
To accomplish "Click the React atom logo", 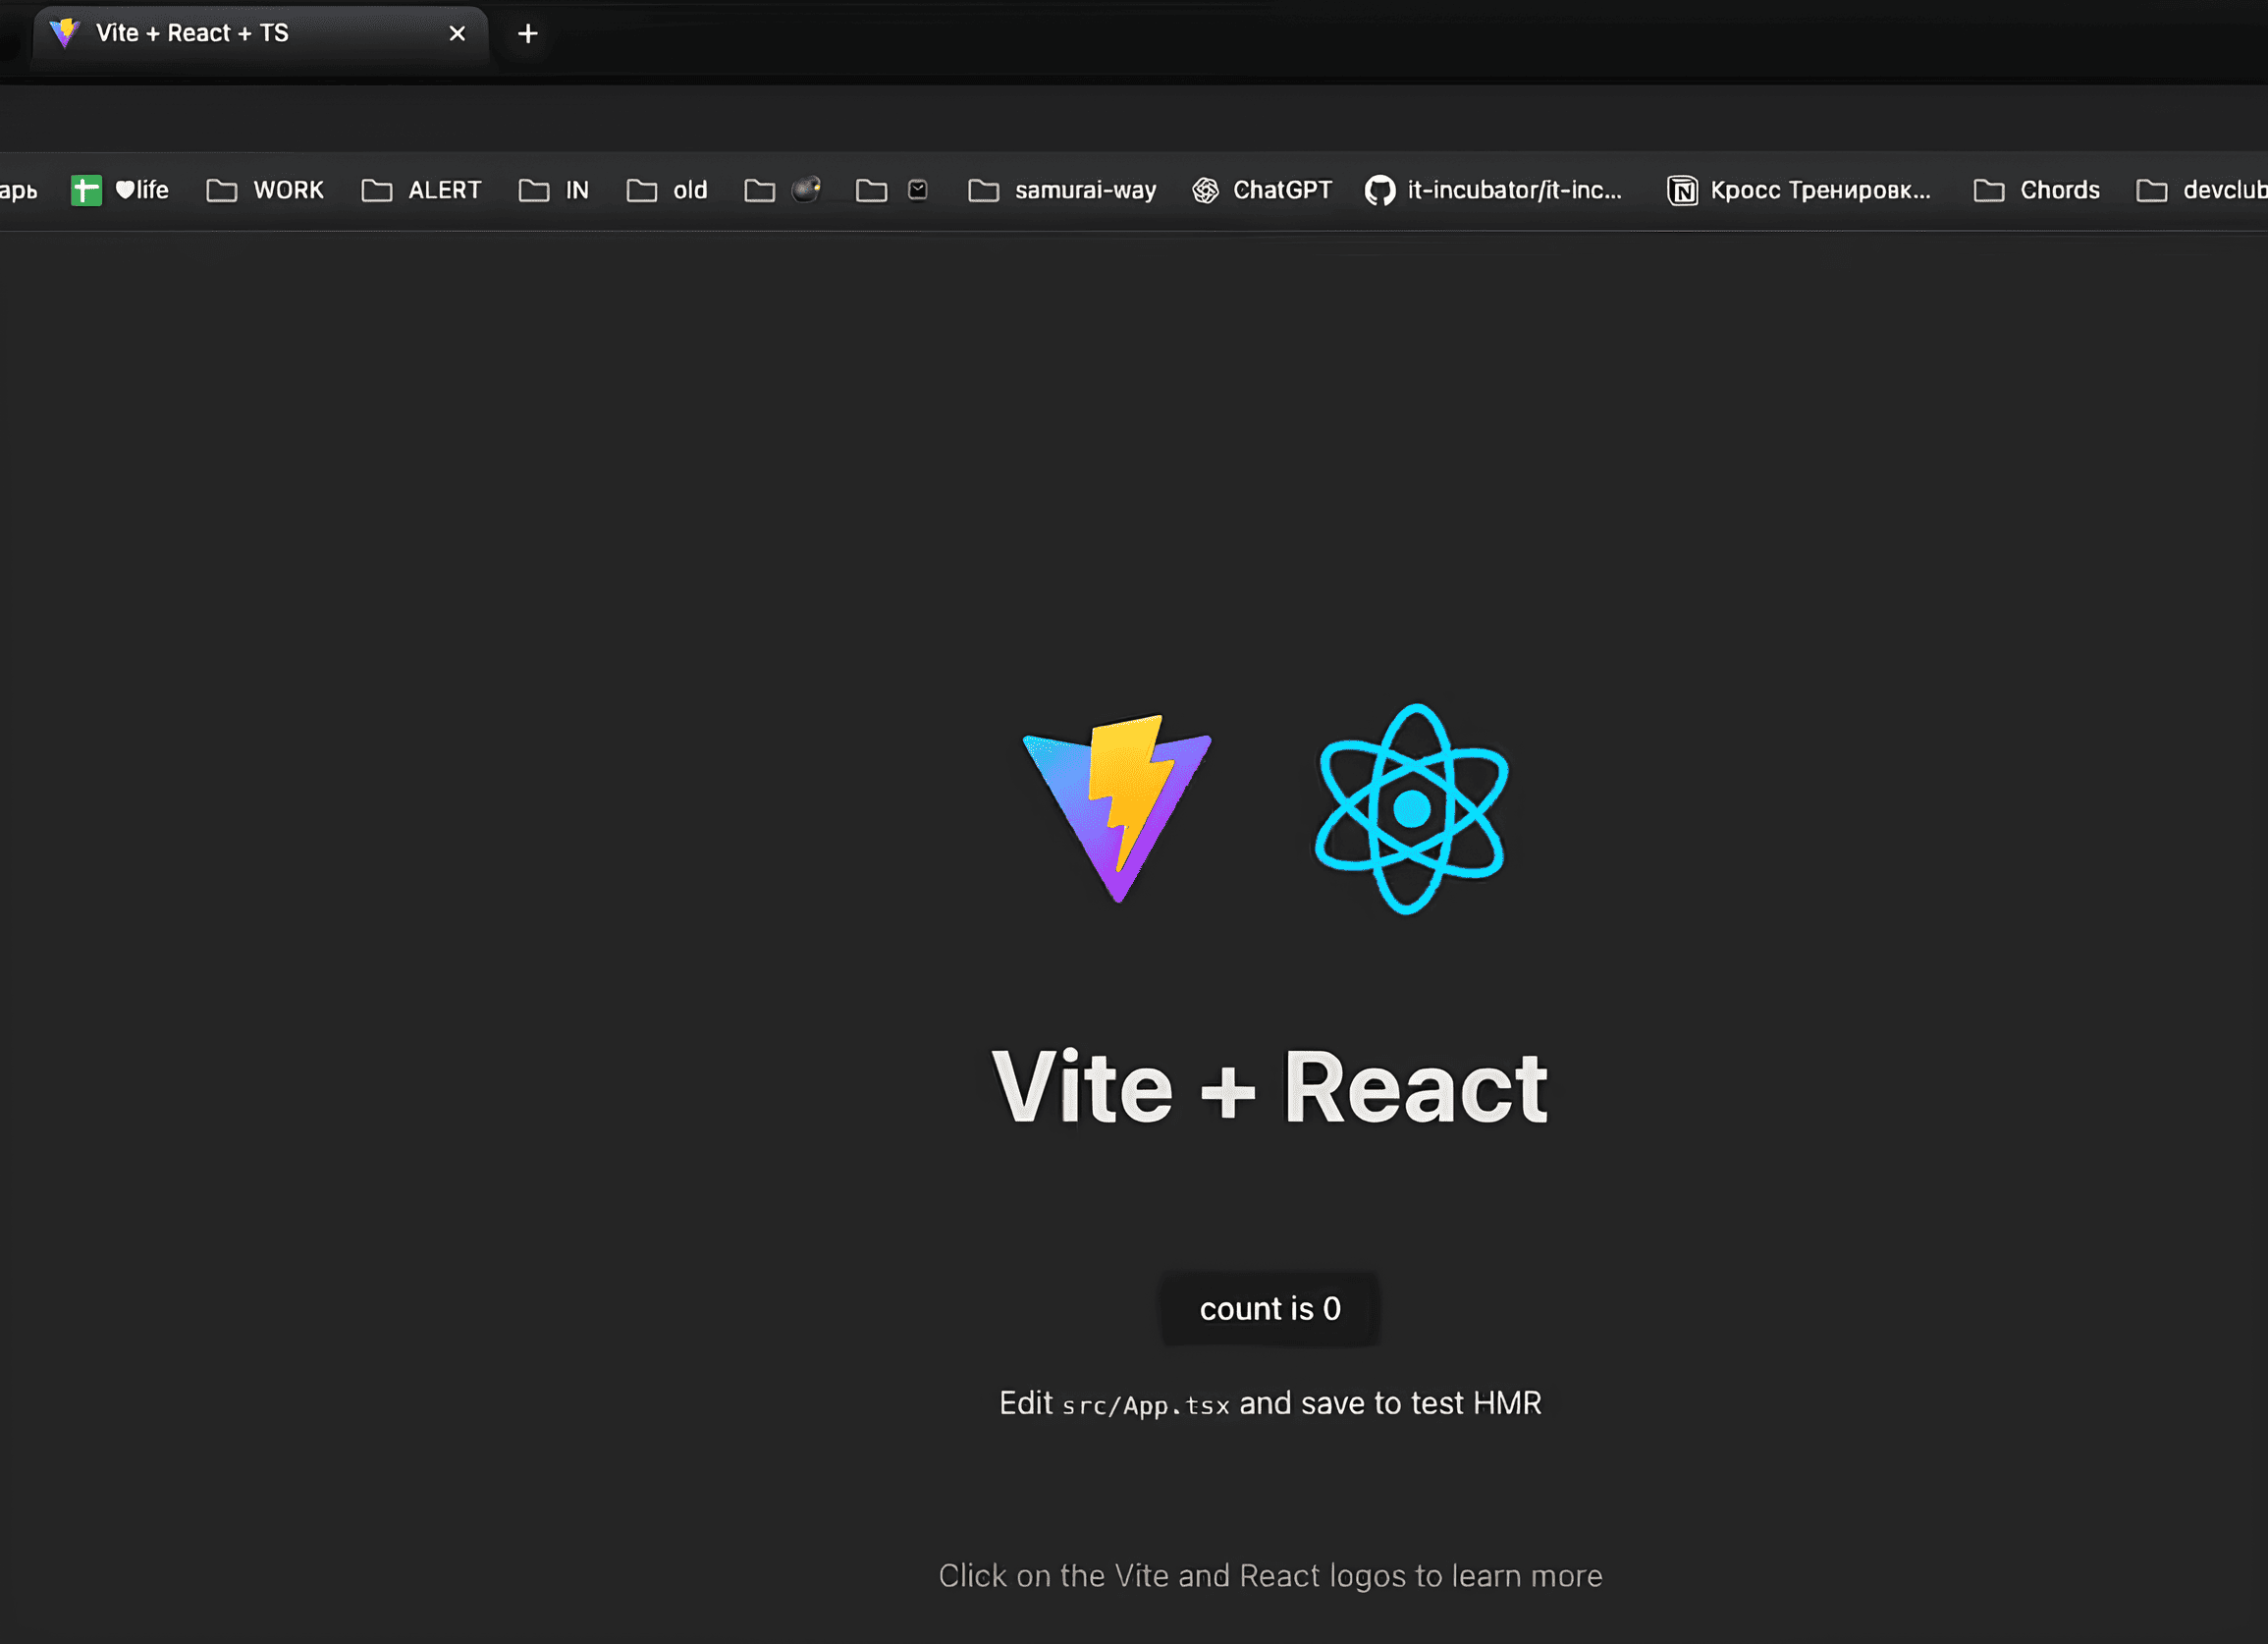I will click(x=1411, y=808).
